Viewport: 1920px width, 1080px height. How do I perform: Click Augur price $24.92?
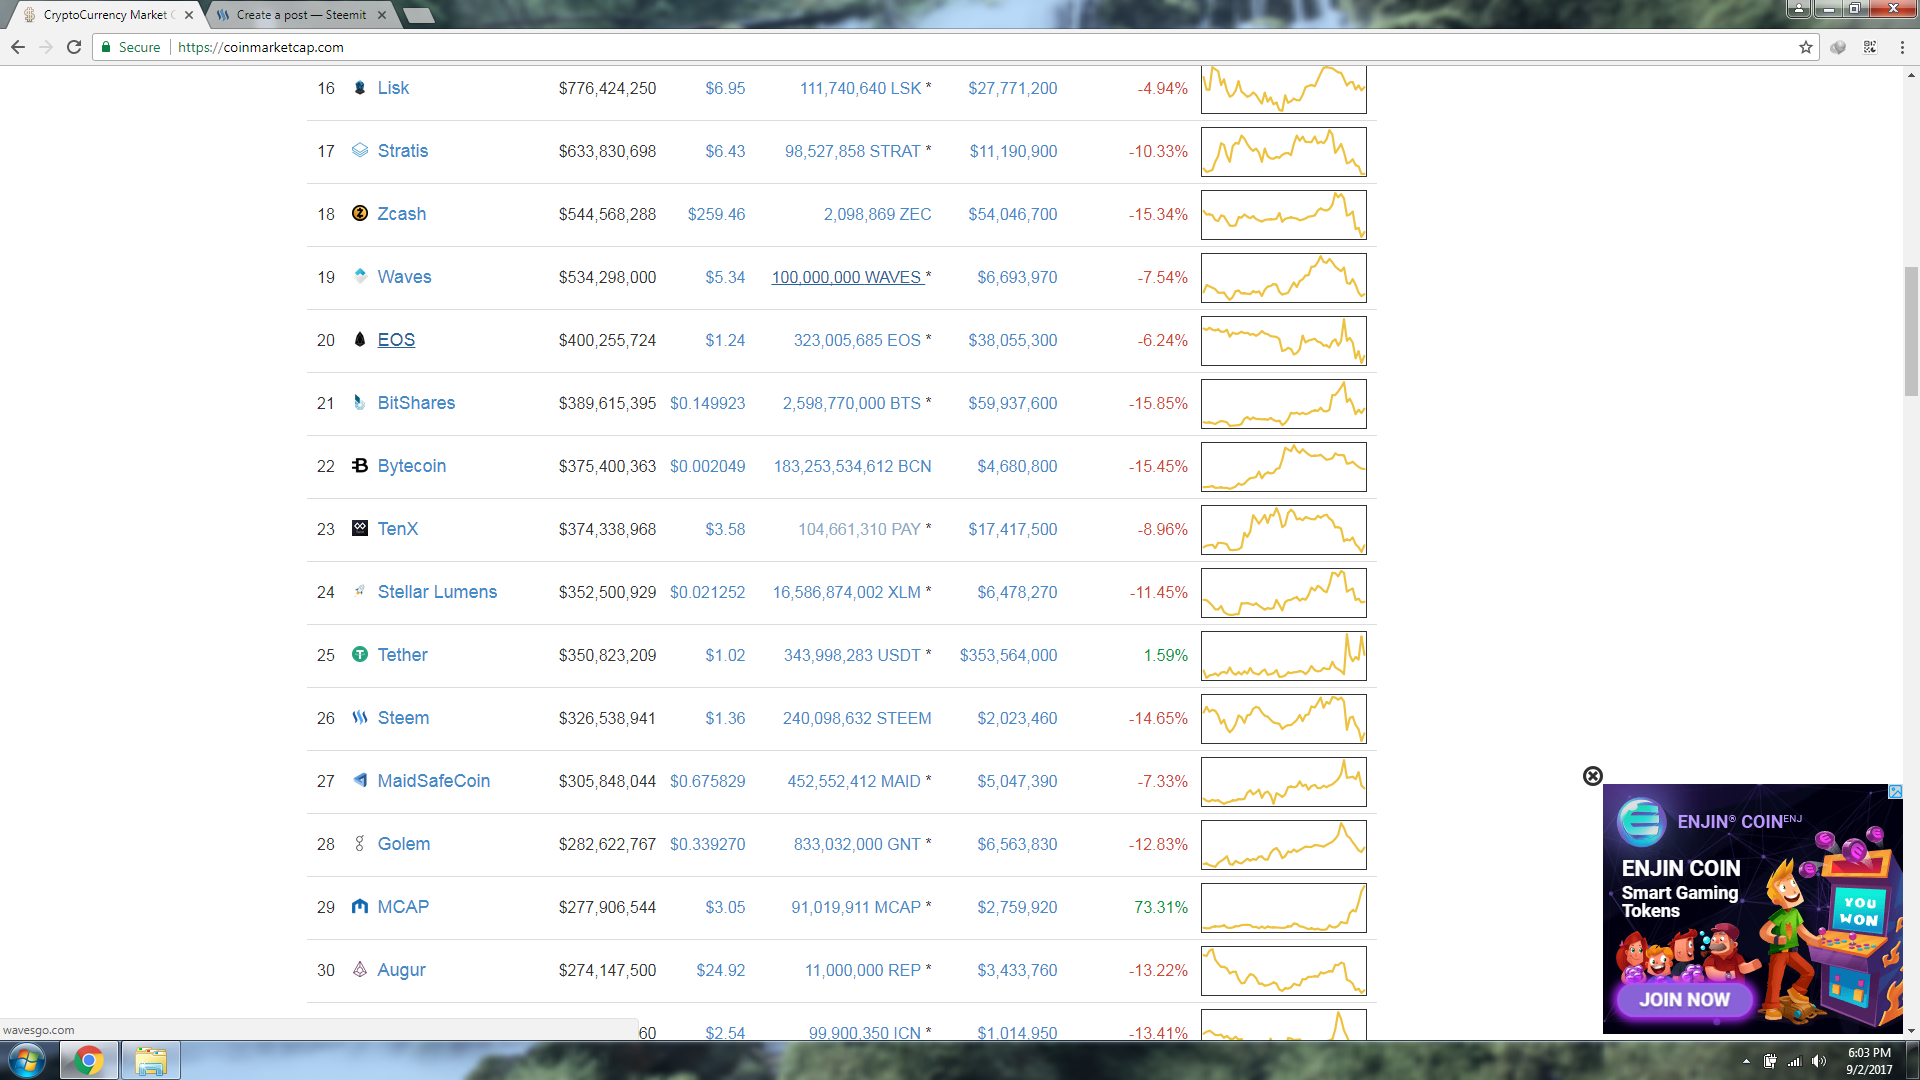click(721, 970)
